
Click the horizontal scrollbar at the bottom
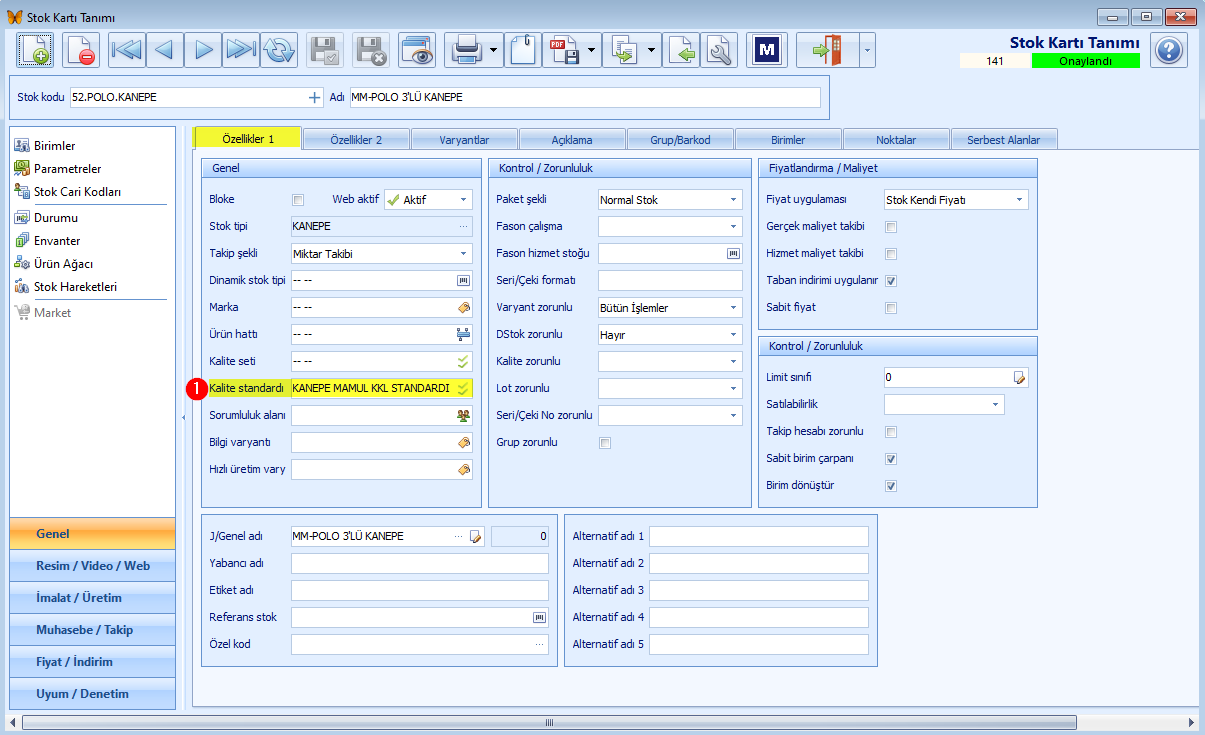549,722
